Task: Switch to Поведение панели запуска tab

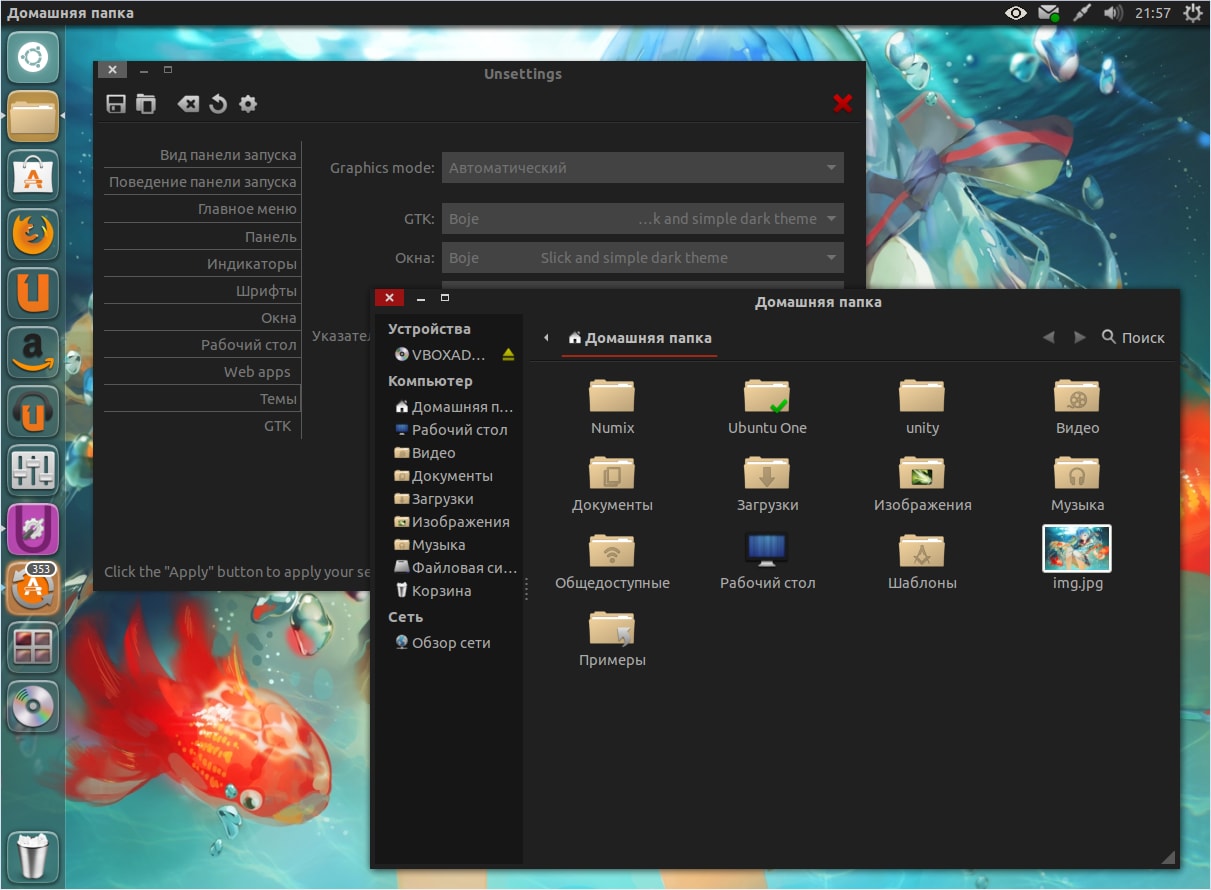Action: 202,182
